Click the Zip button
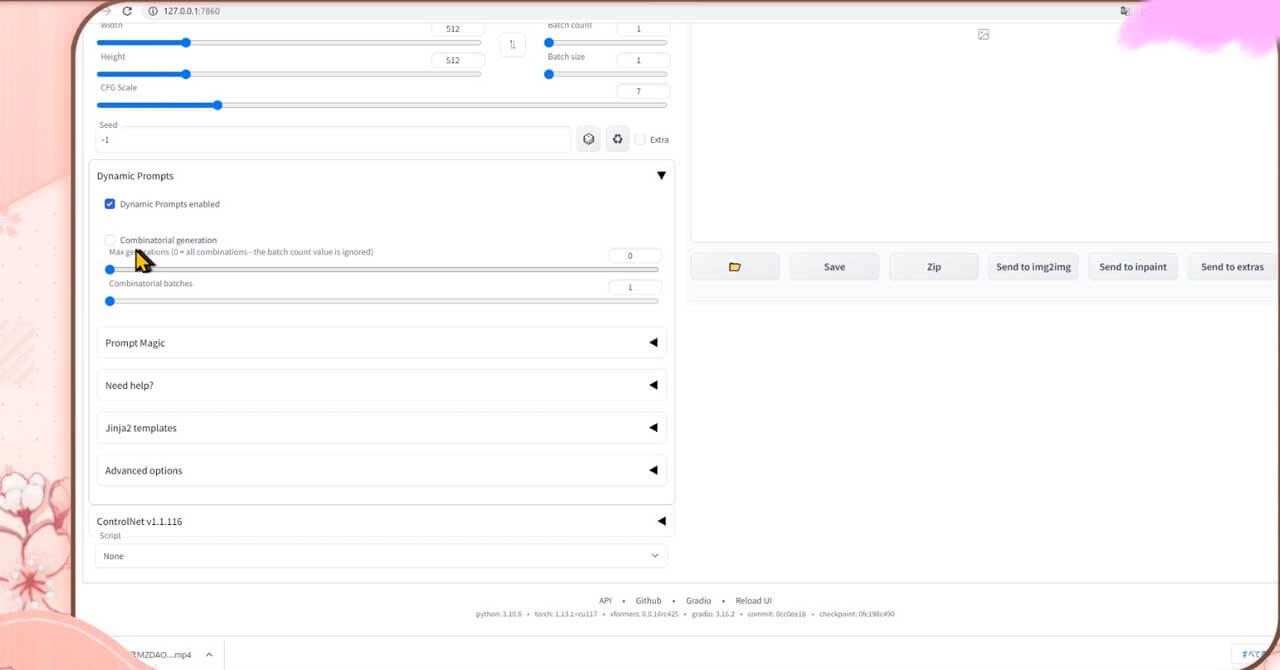Screen dimensions: 1280x670 click(x=934, y=267)
